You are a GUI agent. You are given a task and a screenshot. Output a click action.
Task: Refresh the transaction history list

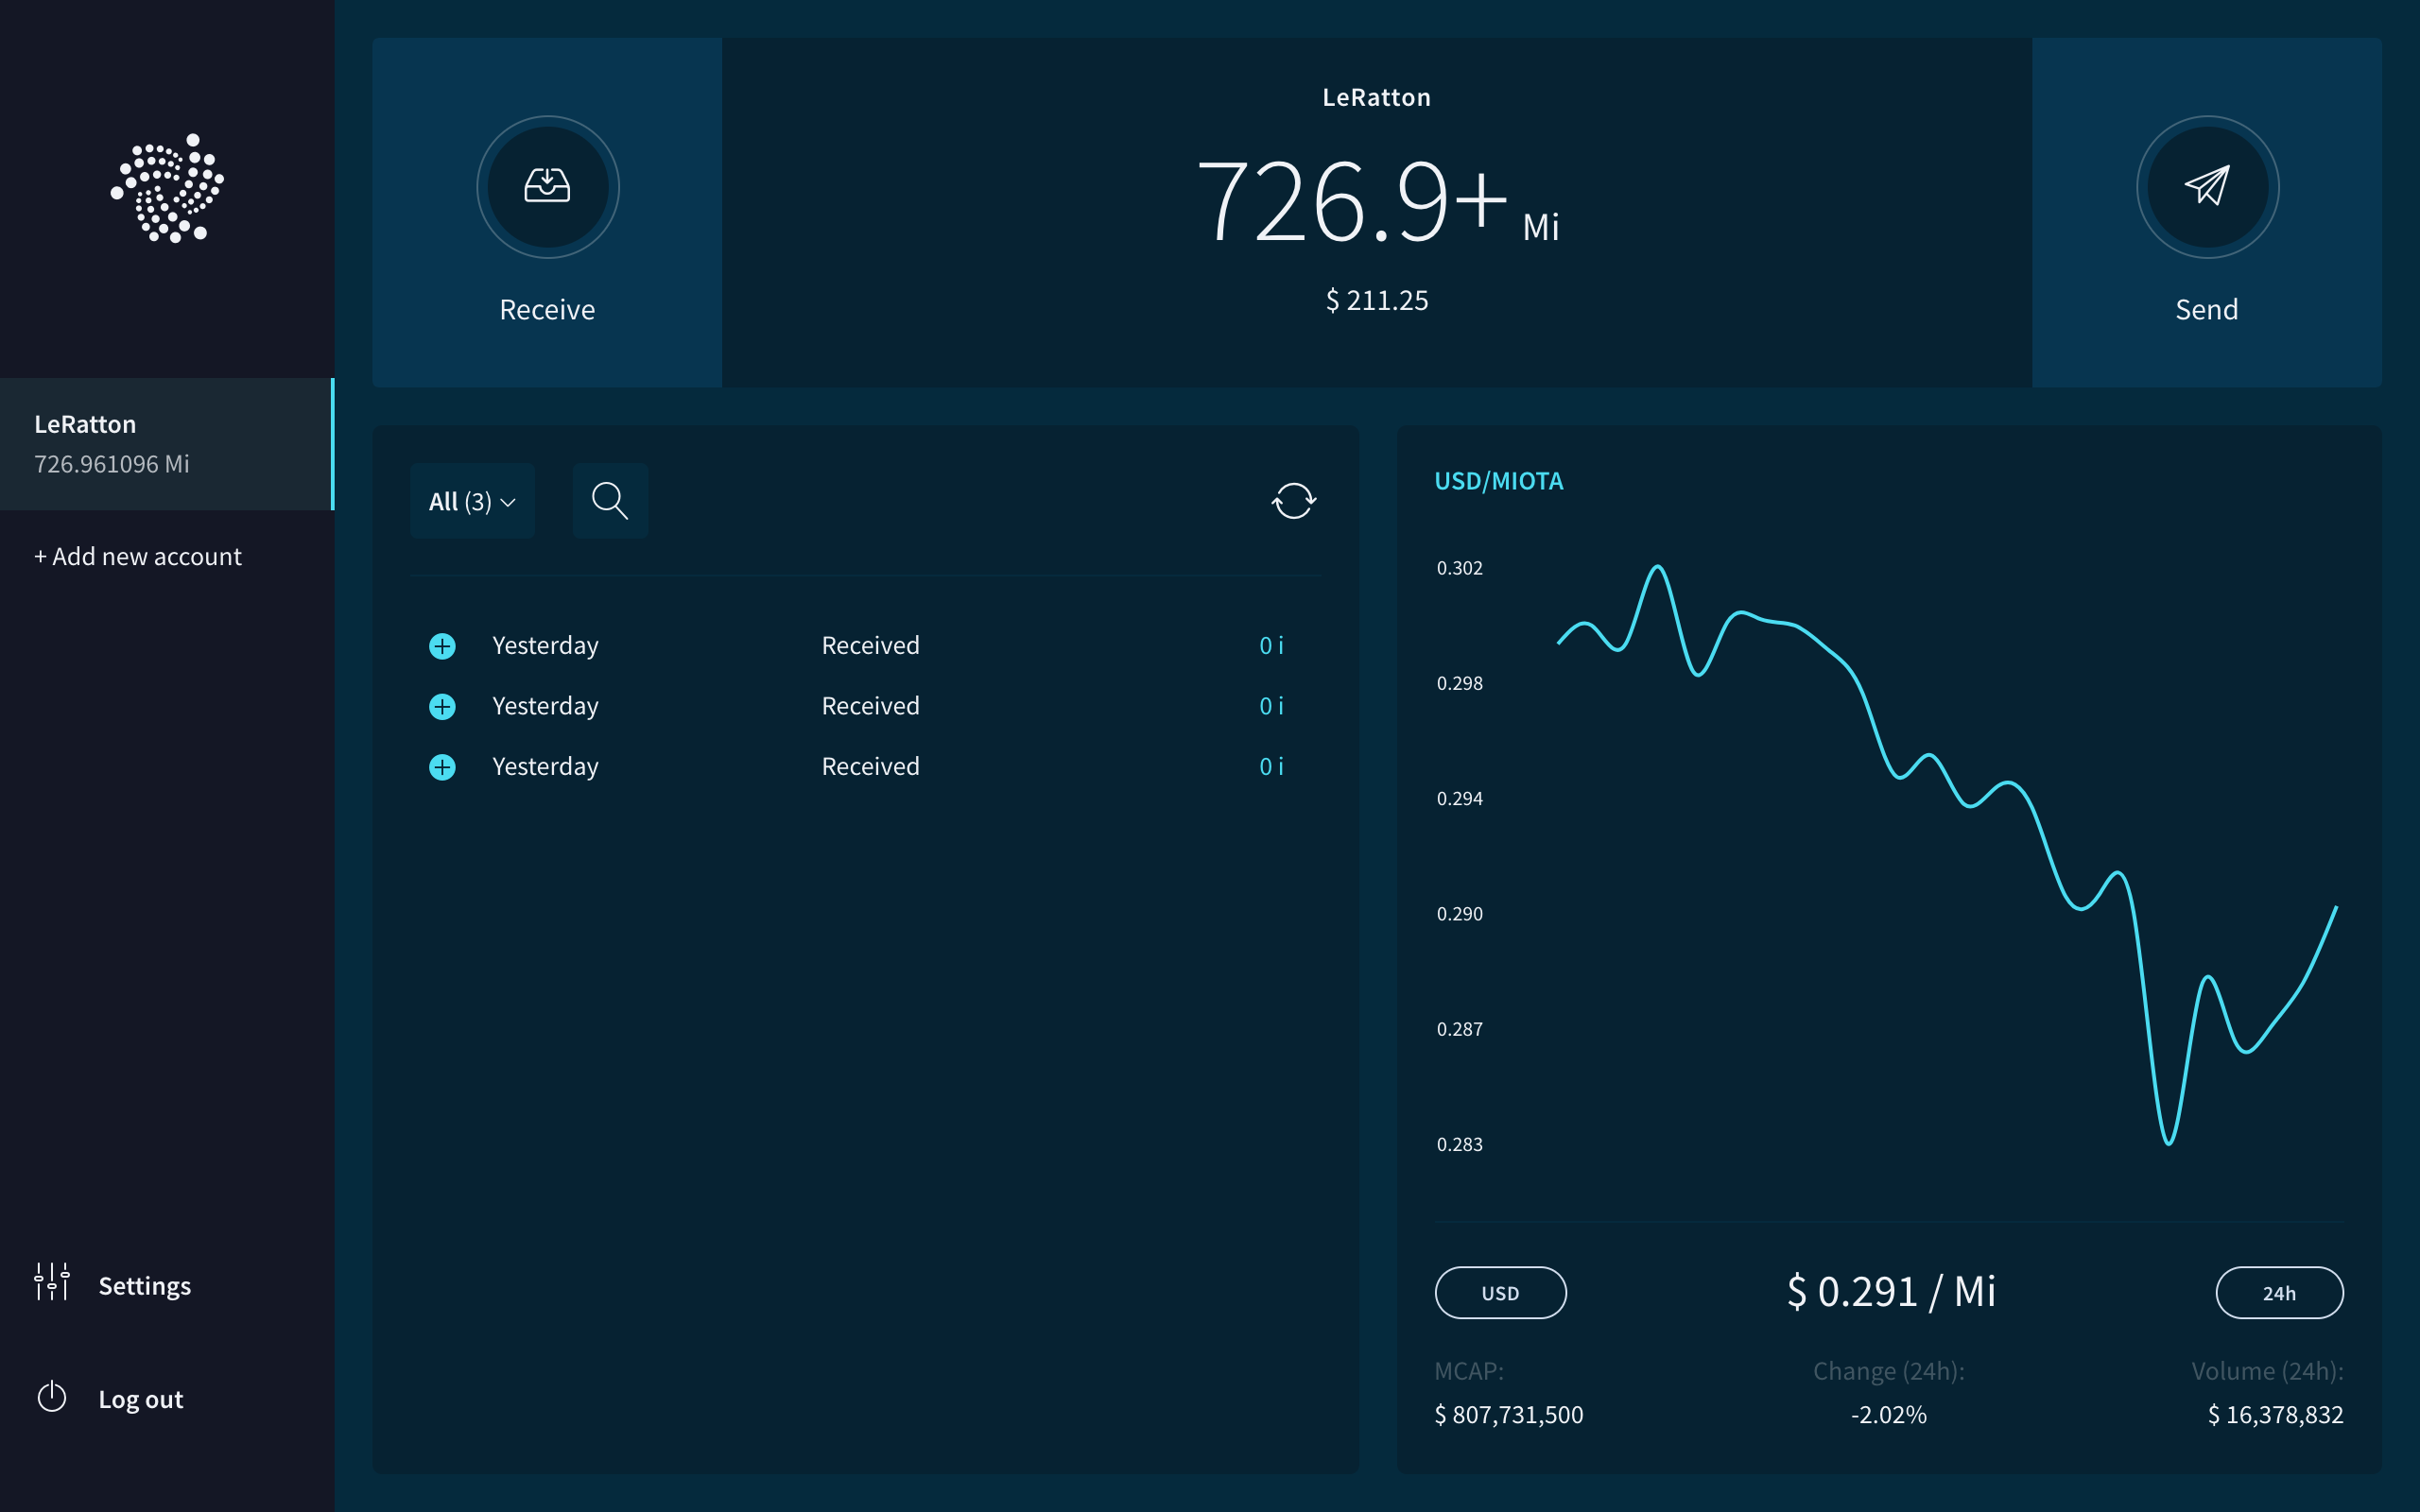tap(1293, 500)
